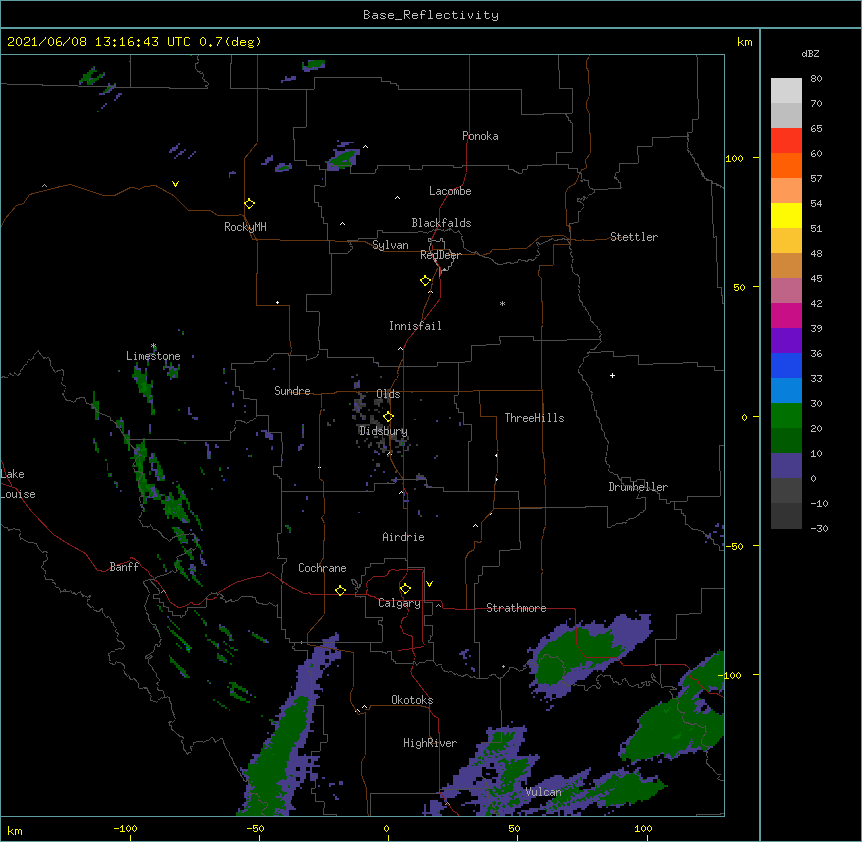Click the Ponoka town label
862x842 pixels.
click(x=480, y=136)
